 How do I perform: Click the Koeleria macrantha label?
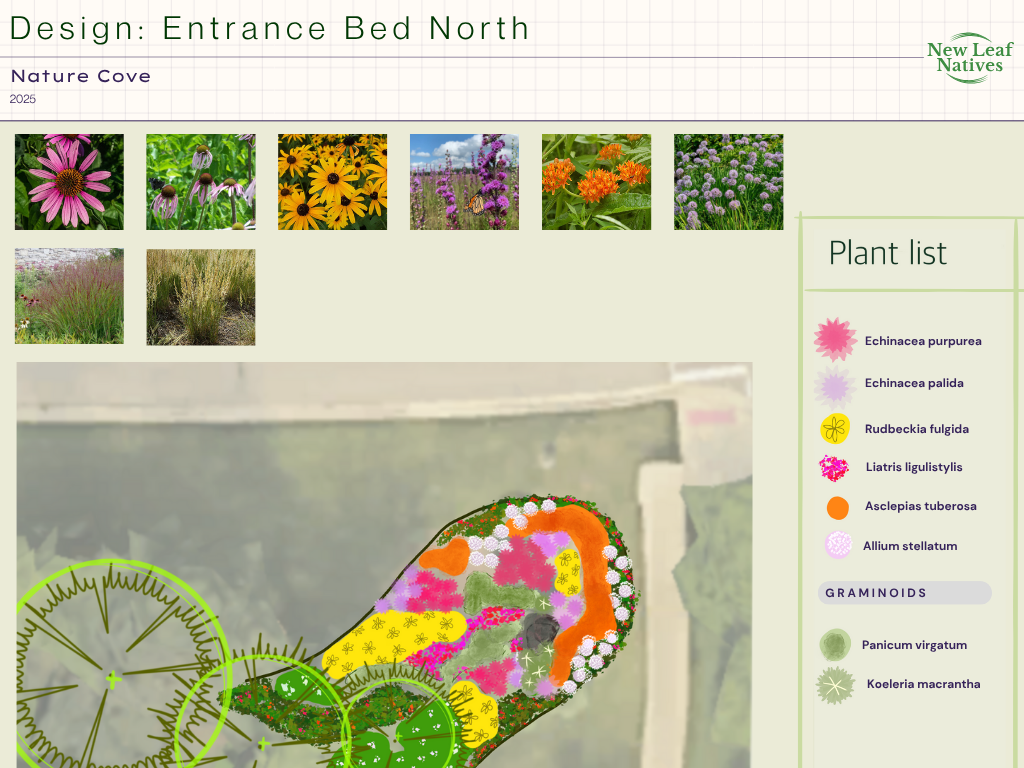tap(923, 684)
